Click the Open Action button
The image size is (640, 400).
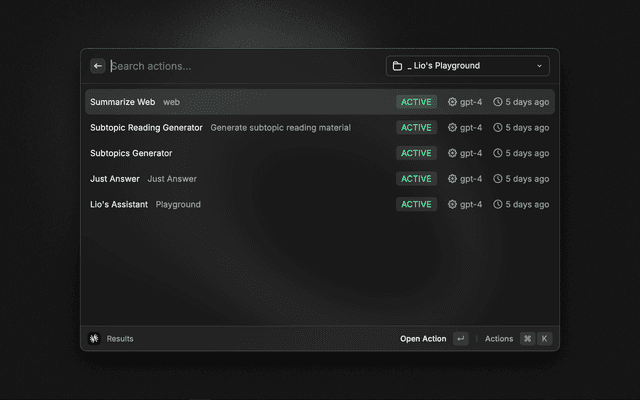pyautogui.click(x=423, y=339)
